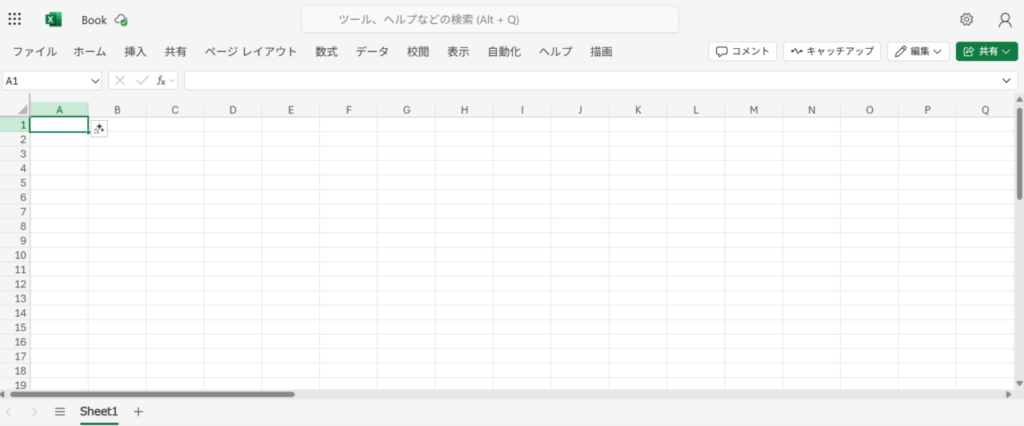1024x426 pixels.
Task: Click the Book file name
Action: coord(94,20)
